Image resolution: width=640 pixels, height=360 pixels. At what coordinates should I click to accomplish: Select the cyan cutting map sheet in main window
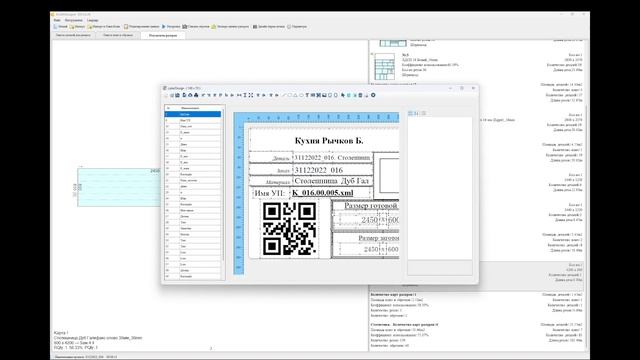coord(119,187)
